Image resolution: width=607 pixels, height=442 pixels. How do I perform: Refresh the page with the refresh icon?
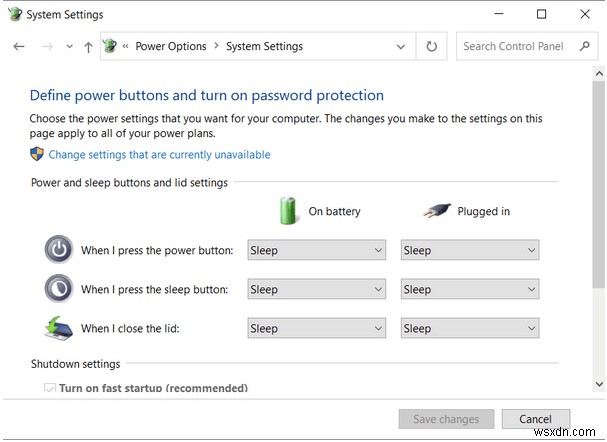coord(432,46)
